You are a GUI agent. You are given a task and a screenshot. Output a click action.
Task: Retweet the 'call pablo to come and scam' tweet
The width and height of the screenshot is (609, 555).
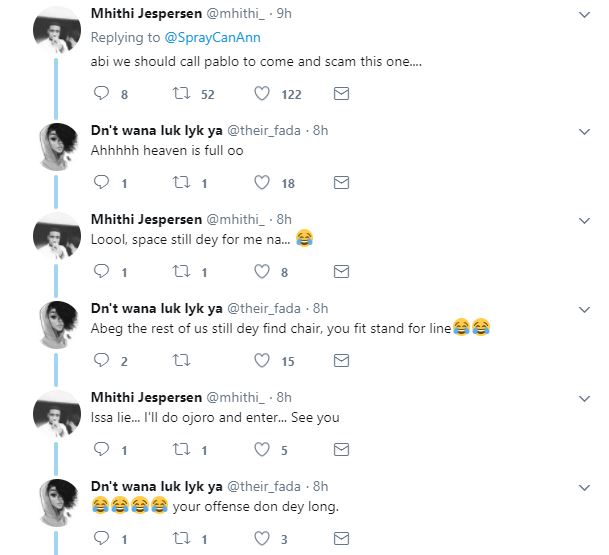[184, 94]
